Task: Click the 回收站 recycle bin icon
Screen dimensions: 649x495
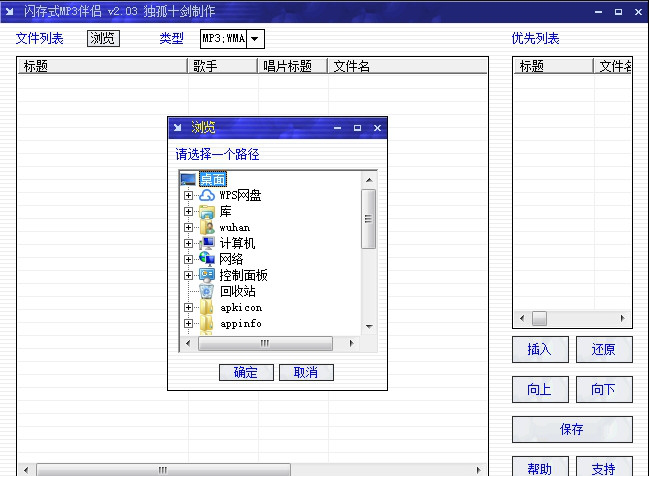Action: tap(207, 291)
